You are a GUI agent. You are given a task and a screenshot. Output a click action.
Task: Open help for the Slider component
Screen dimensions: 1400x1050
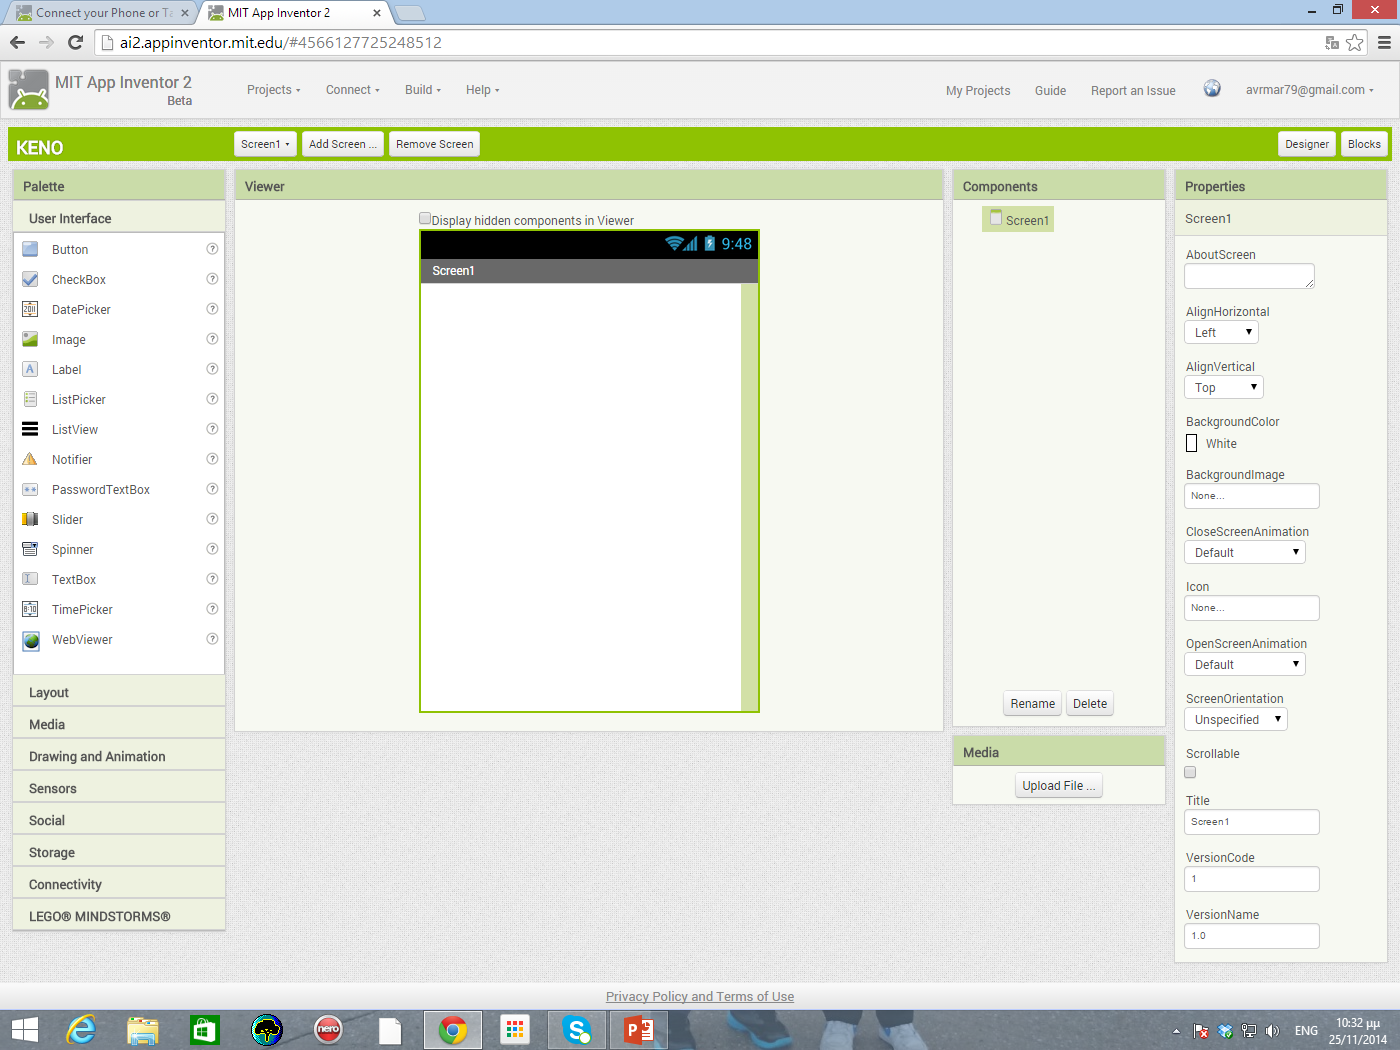pyautogui.click(x=212, y=519)
